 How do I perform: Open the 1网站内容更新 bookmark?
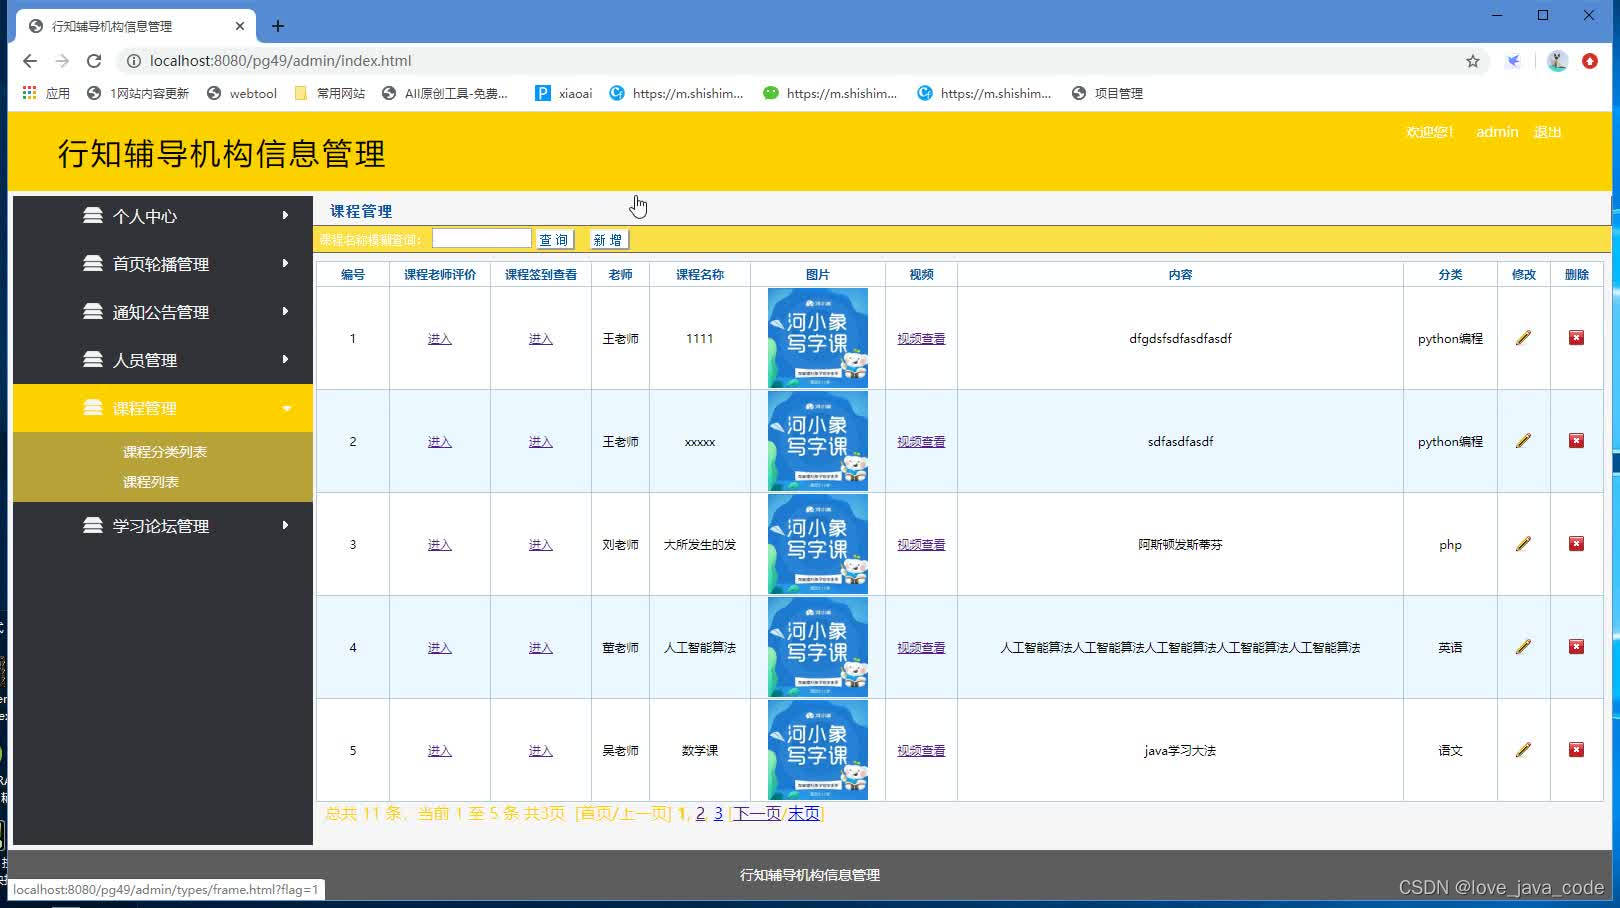point(138,93)
